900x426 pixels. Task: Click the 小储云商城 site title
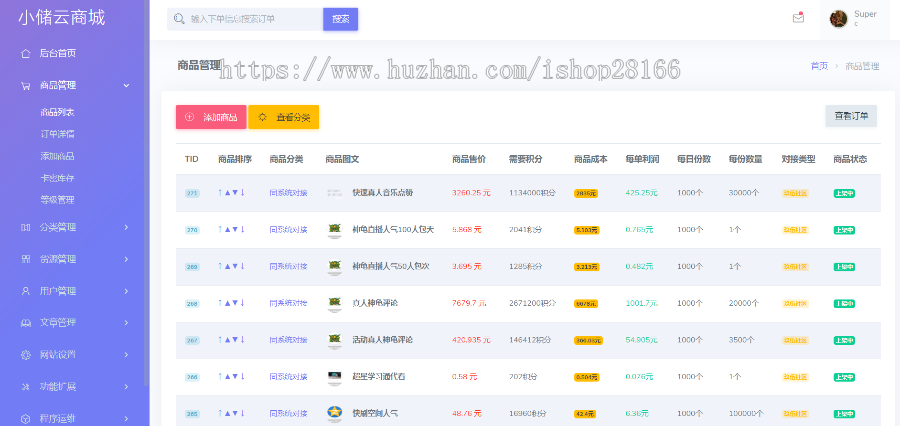61,18
